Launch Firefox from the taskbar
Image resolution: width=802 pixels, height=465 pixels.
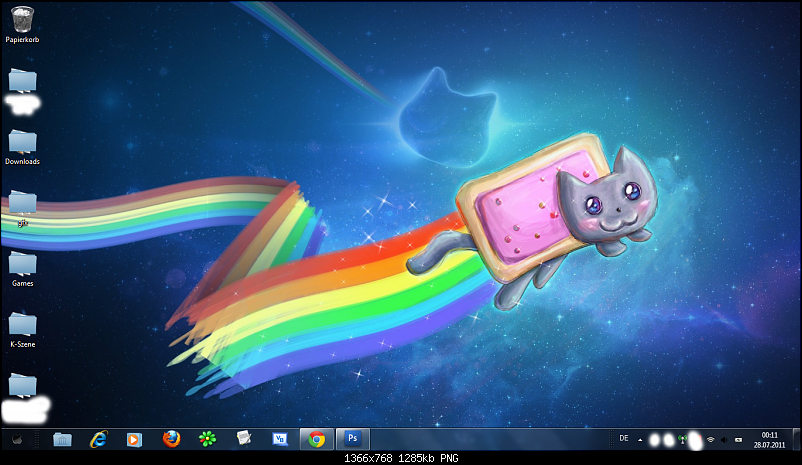pos(171,439)
